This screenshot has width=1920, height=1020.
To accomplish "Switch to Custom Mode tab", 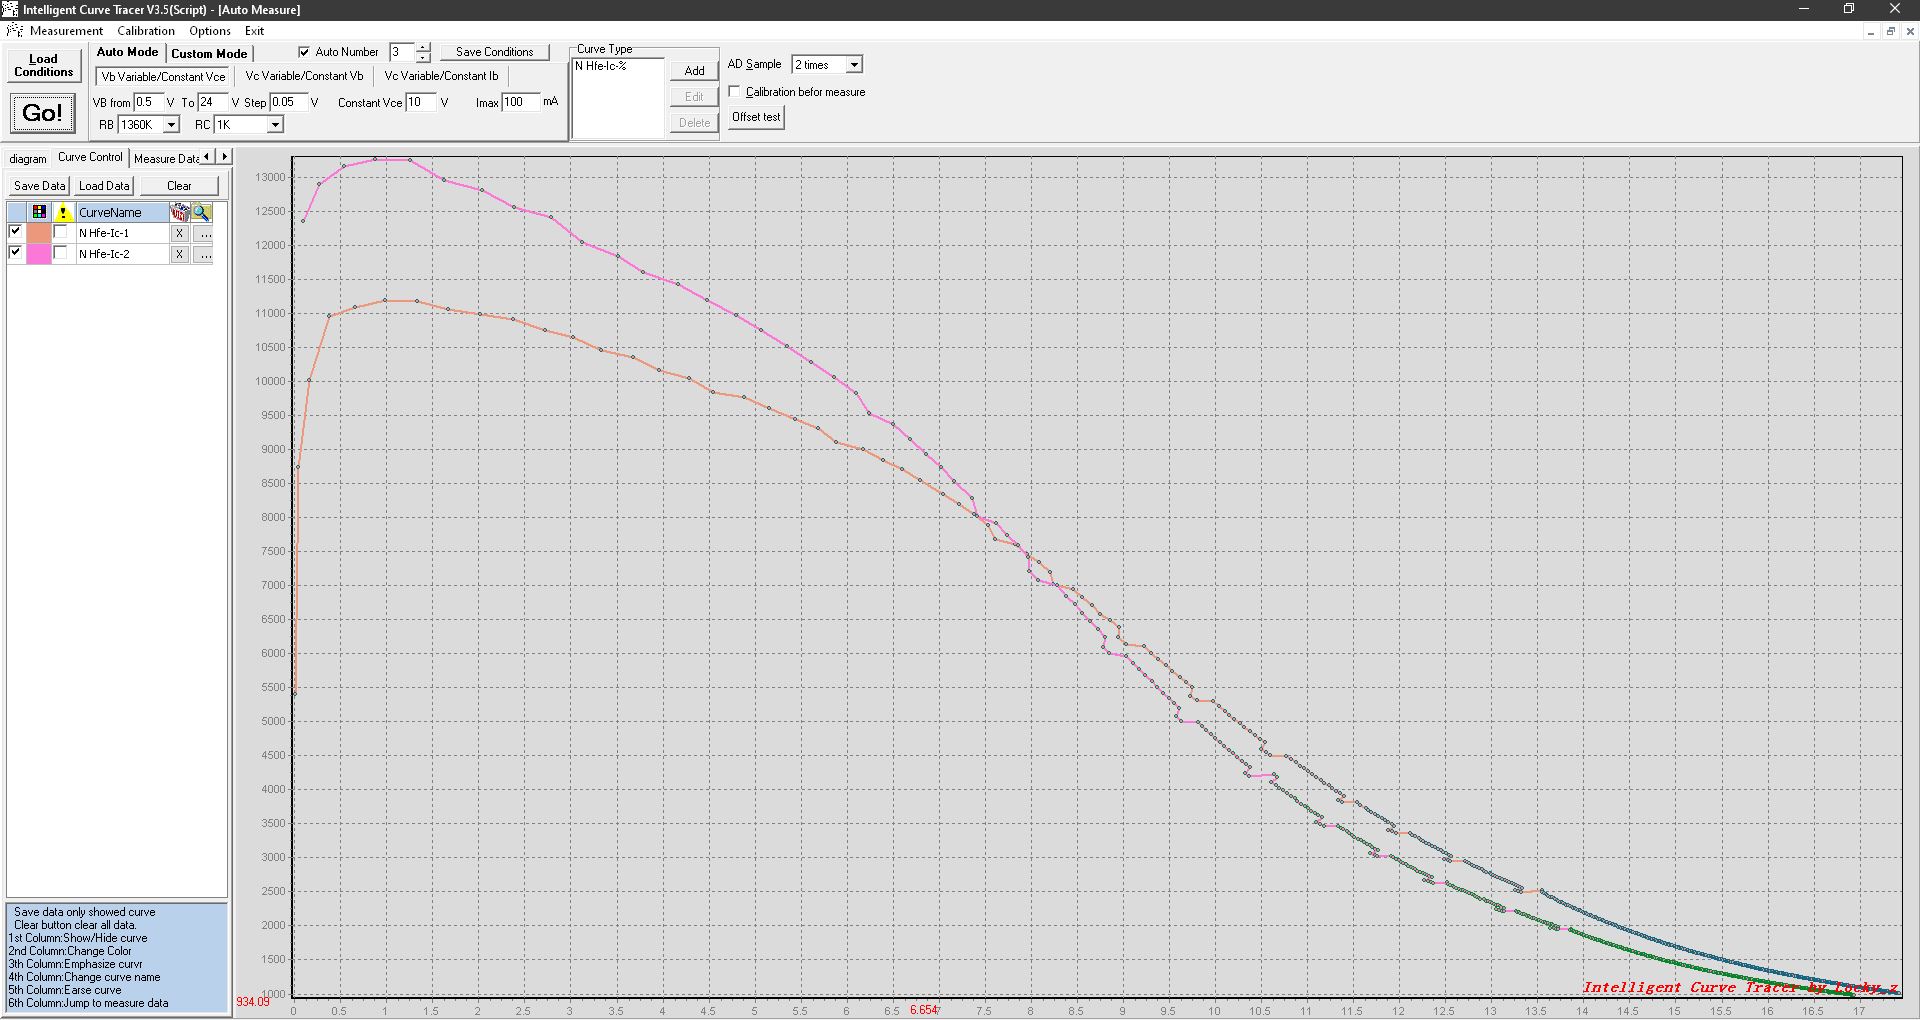I will [209, 54].
